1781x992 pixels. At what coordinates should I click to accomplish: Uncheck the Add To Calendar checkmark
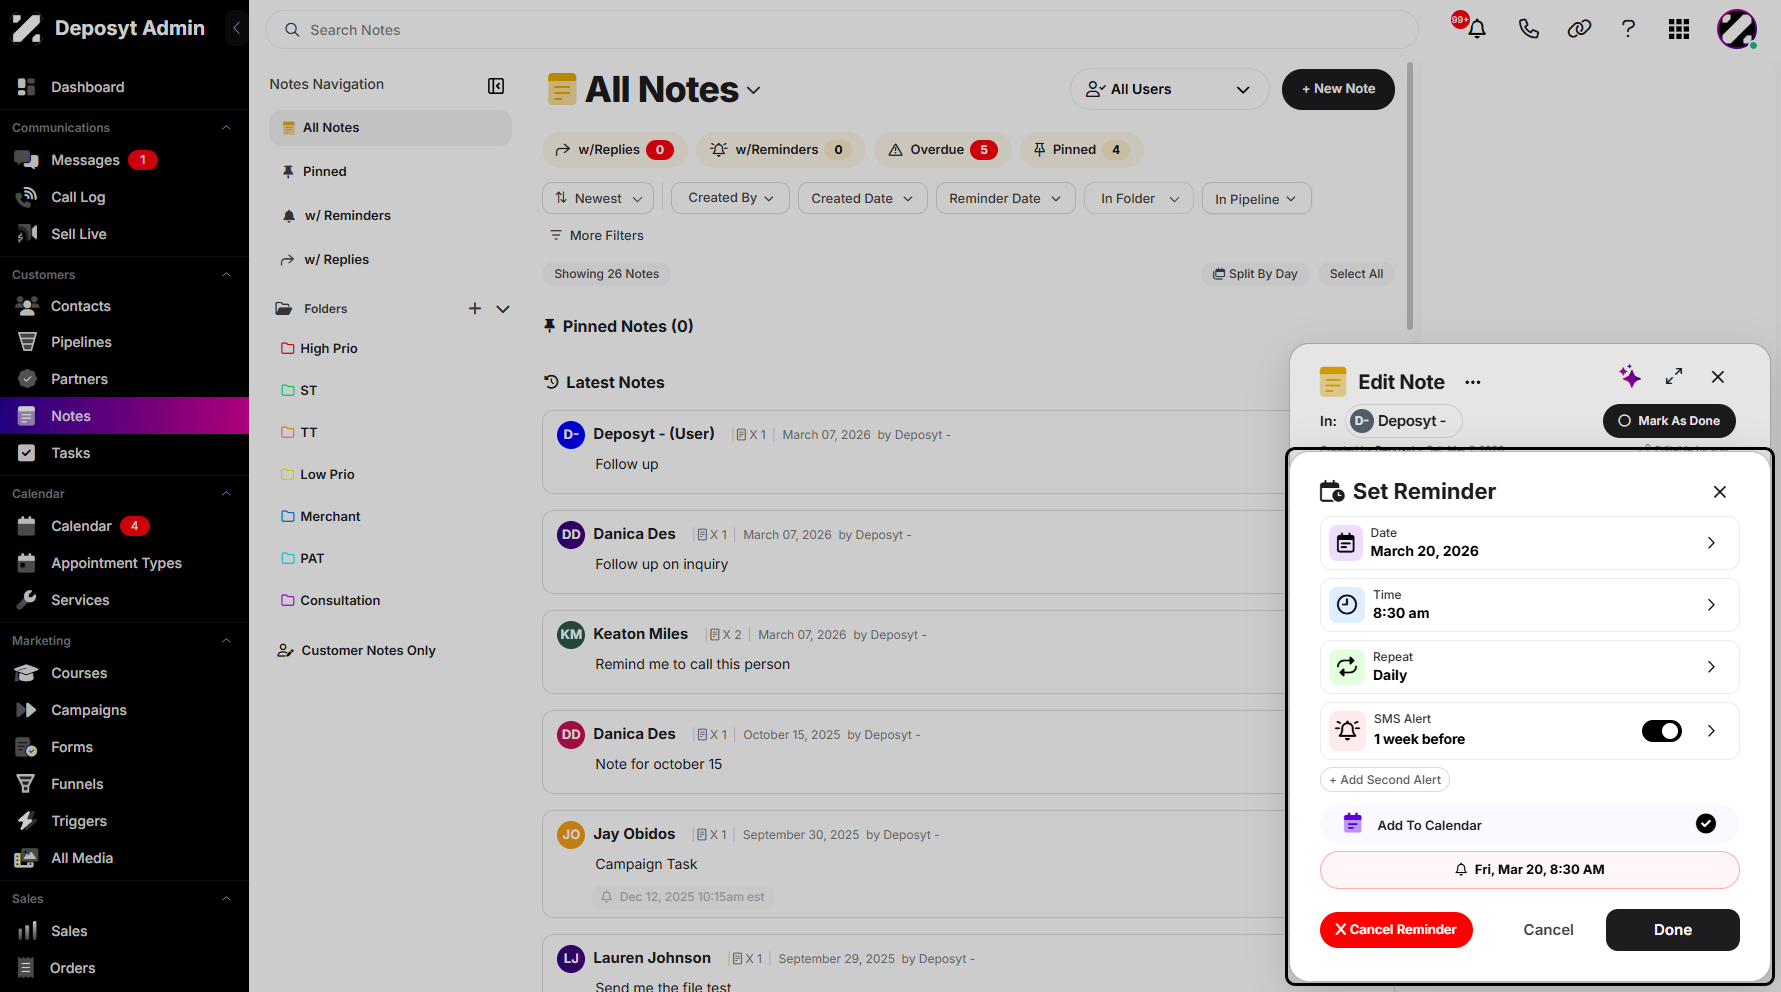1706,824
